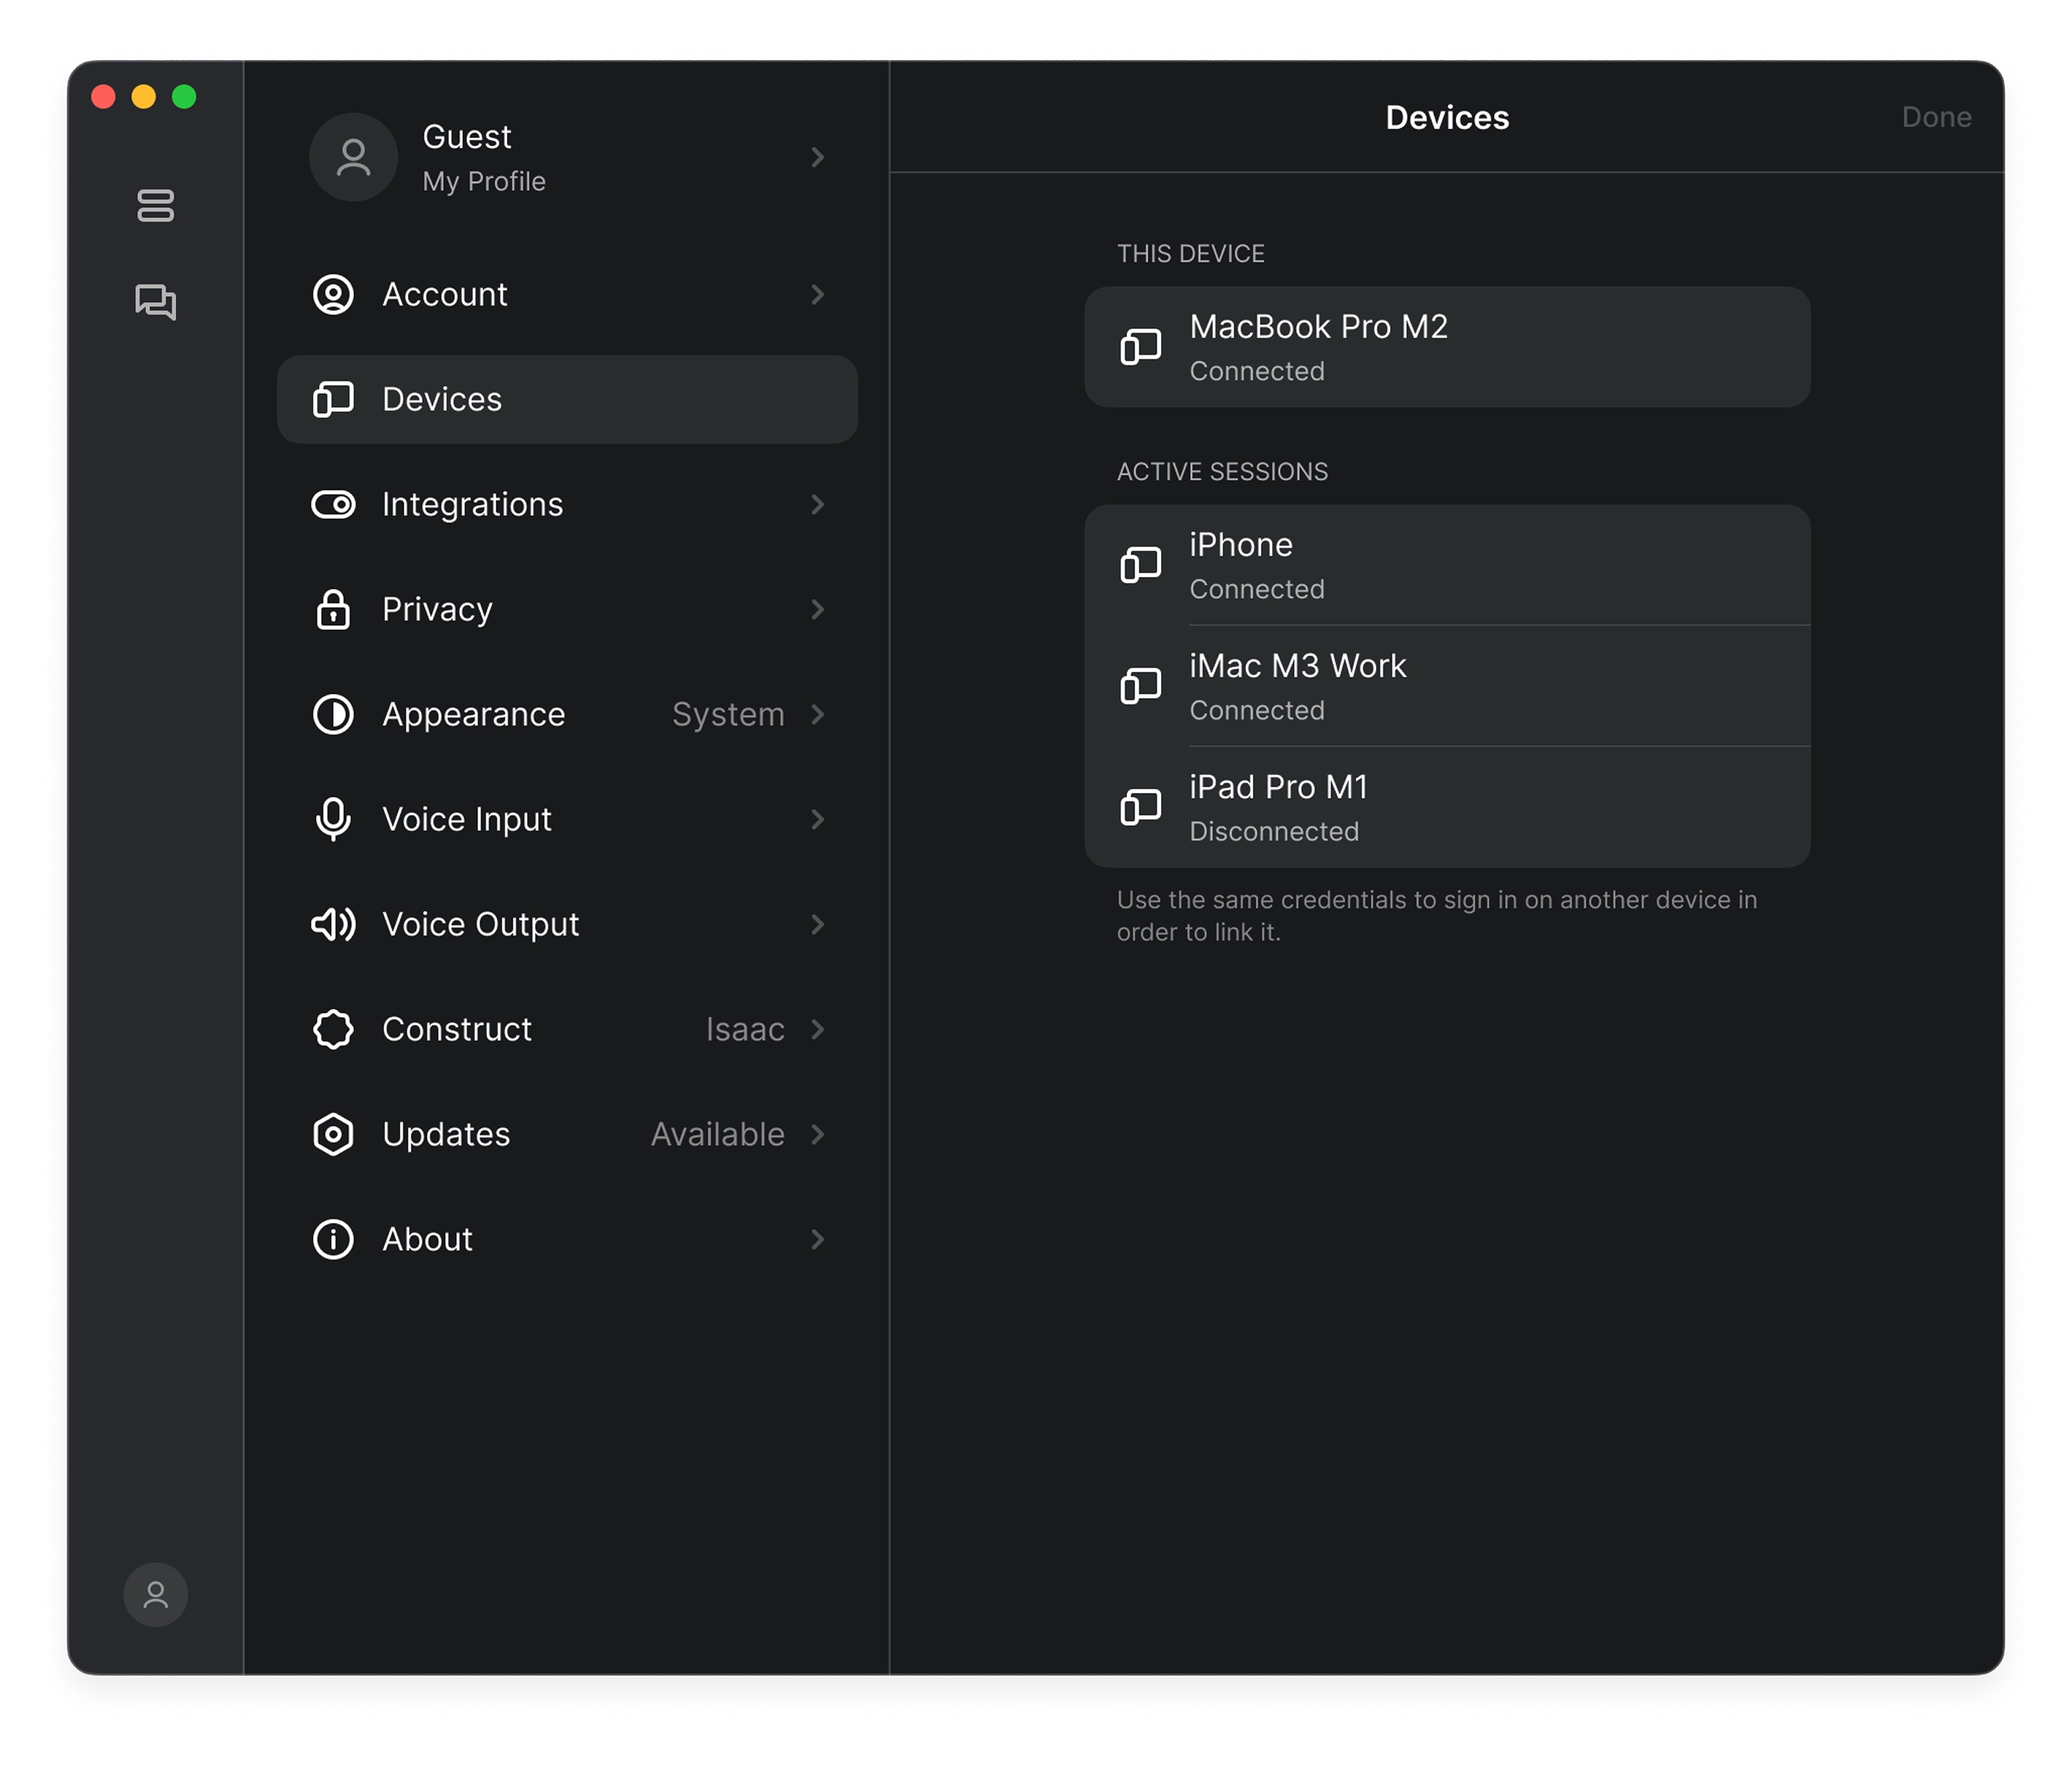Select the Devices menu item
Viewport: 2072px width, 1768px height.
click(567, 399)
